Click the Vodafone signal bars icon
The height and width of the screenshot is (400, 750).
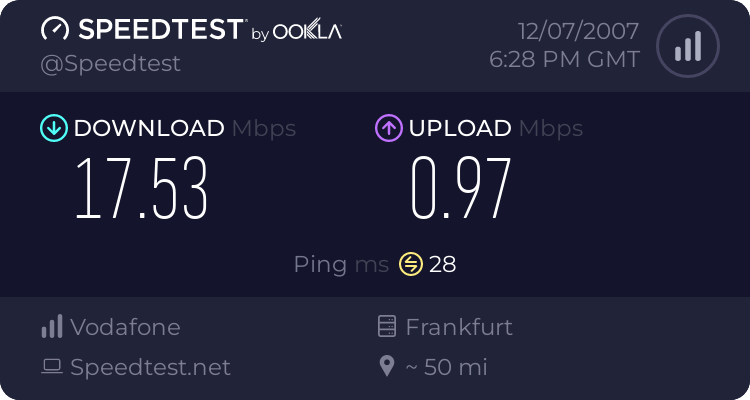[x=52, y=327]
